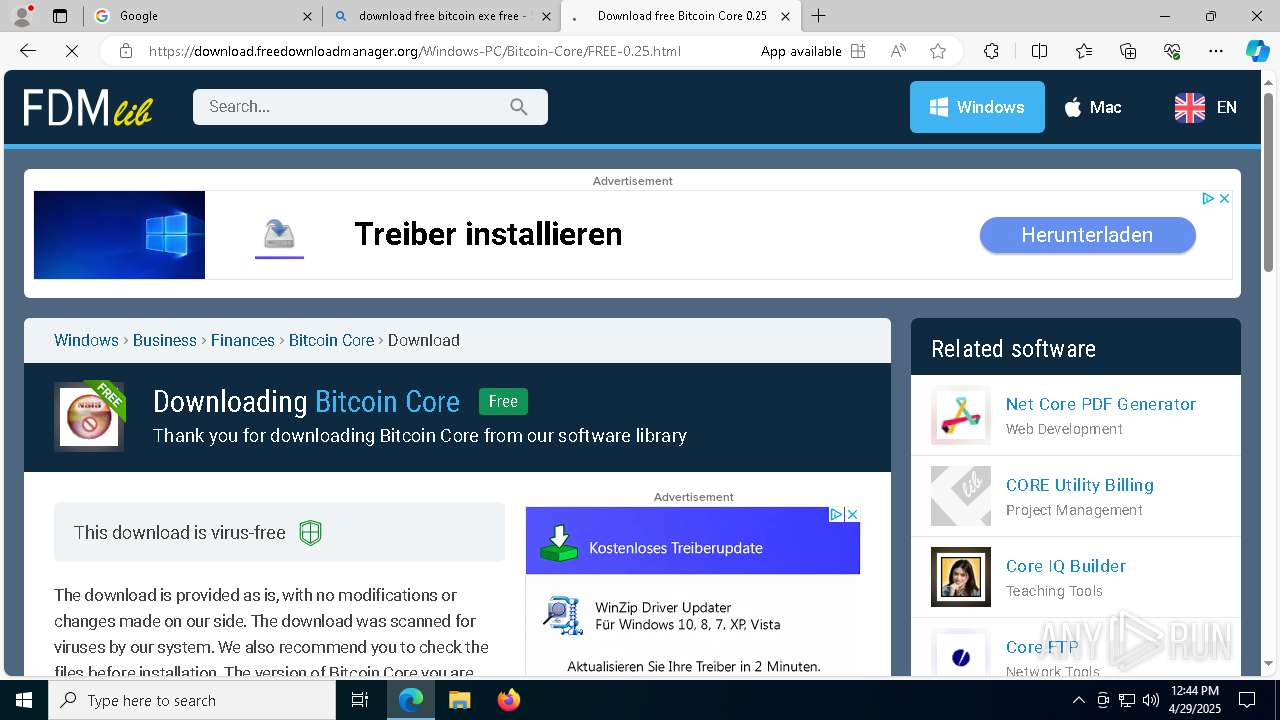Viewport: 1280px width, 720px height.
Task: Click the Bitcoin Core app thumbnail
Action: [x=89, y=416]
